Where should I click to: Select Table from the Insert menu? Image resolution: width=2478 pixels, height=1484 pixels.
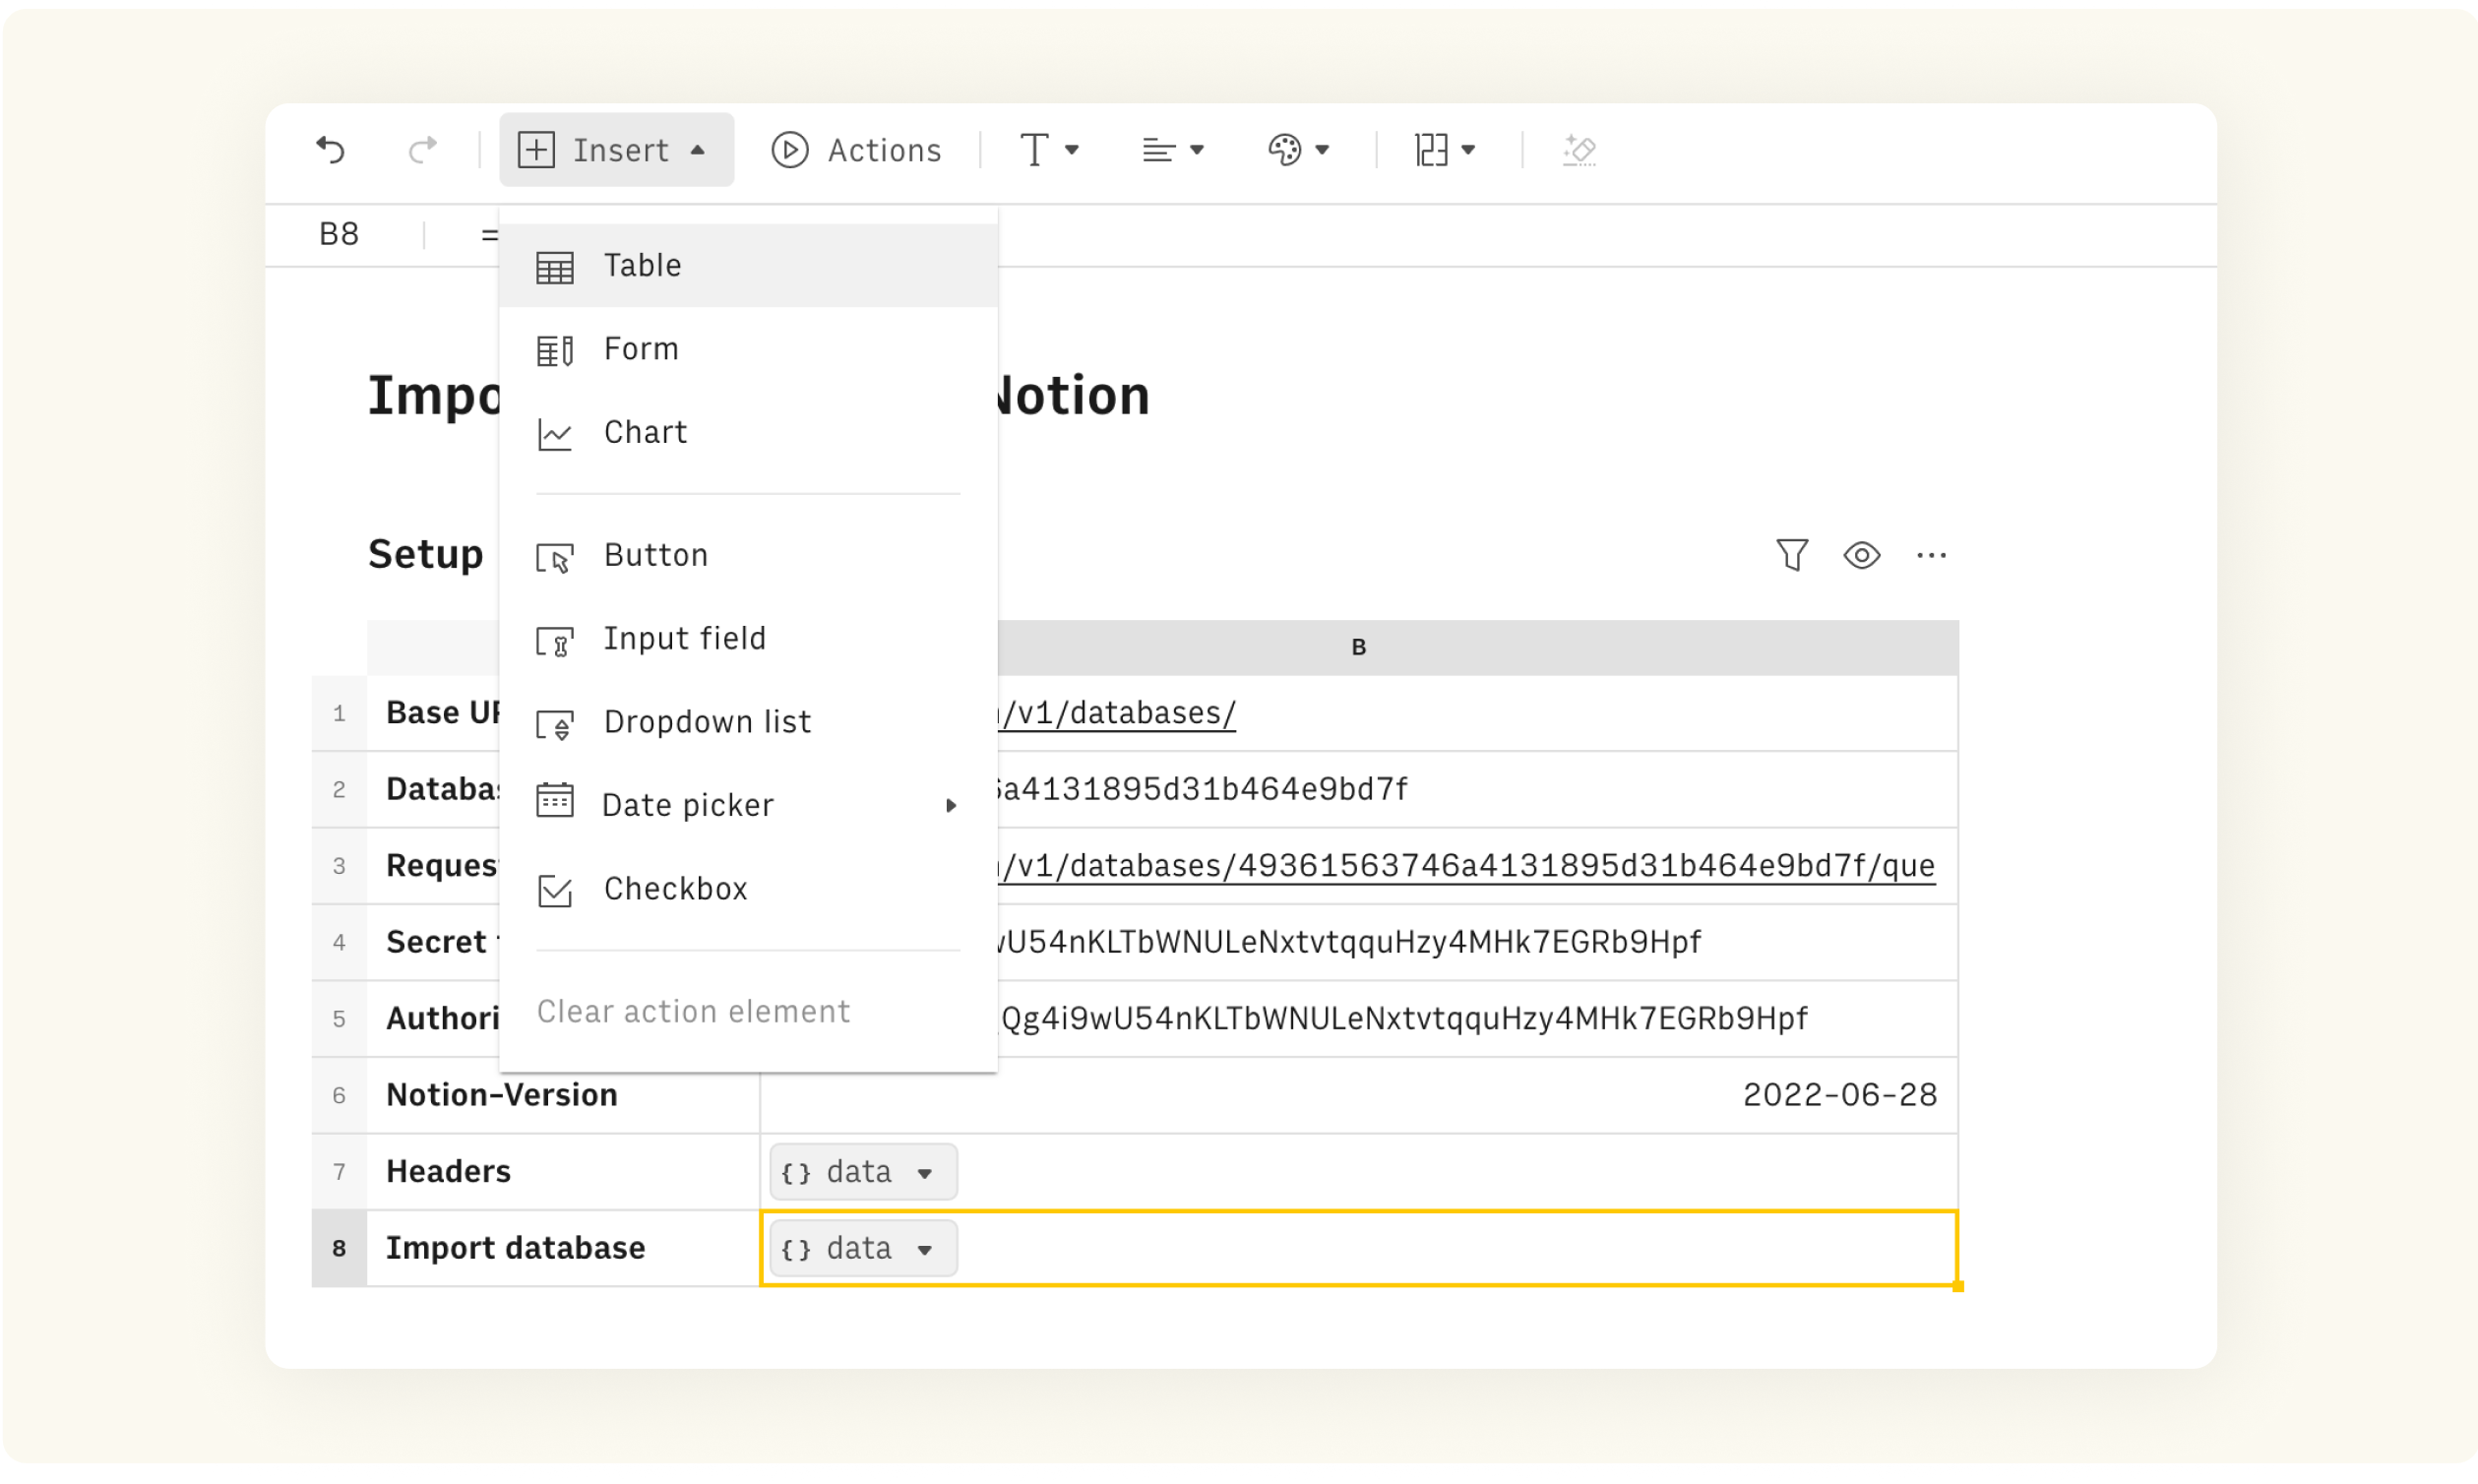coord(748,266)
